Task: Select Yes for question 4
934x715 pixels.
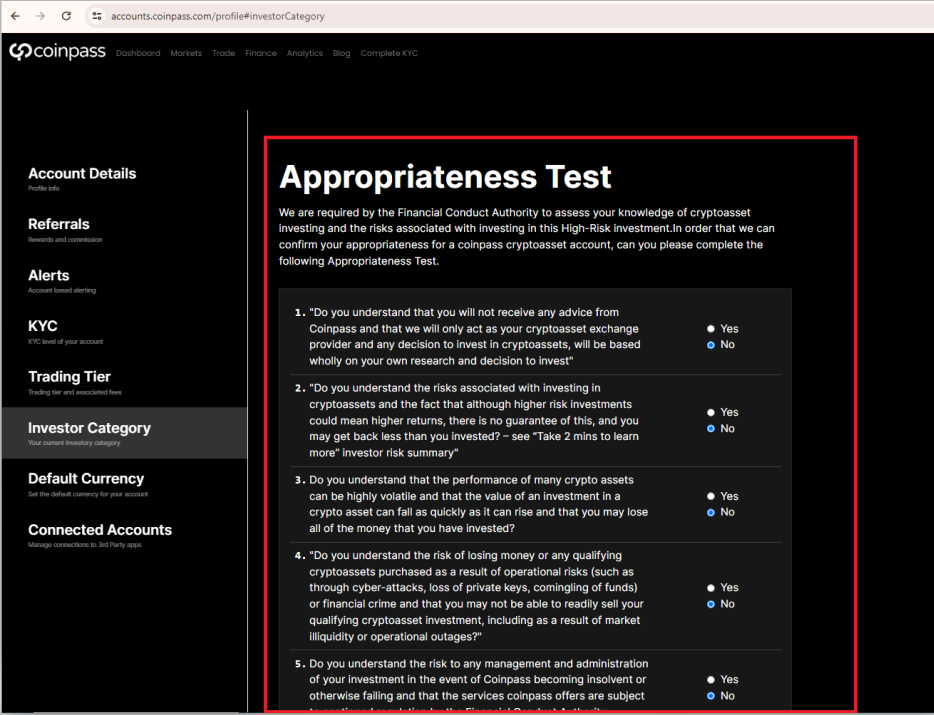Action: (711, 588)
